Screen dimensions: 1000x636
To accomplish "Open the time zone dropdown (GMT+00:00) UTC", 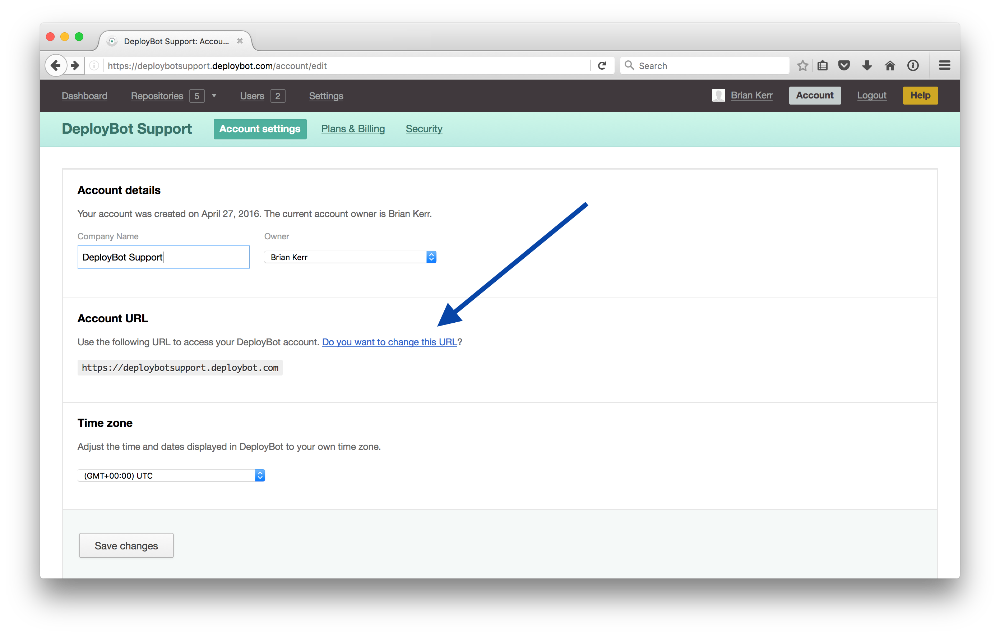I will pyautogui.click(x=171, y=476).
